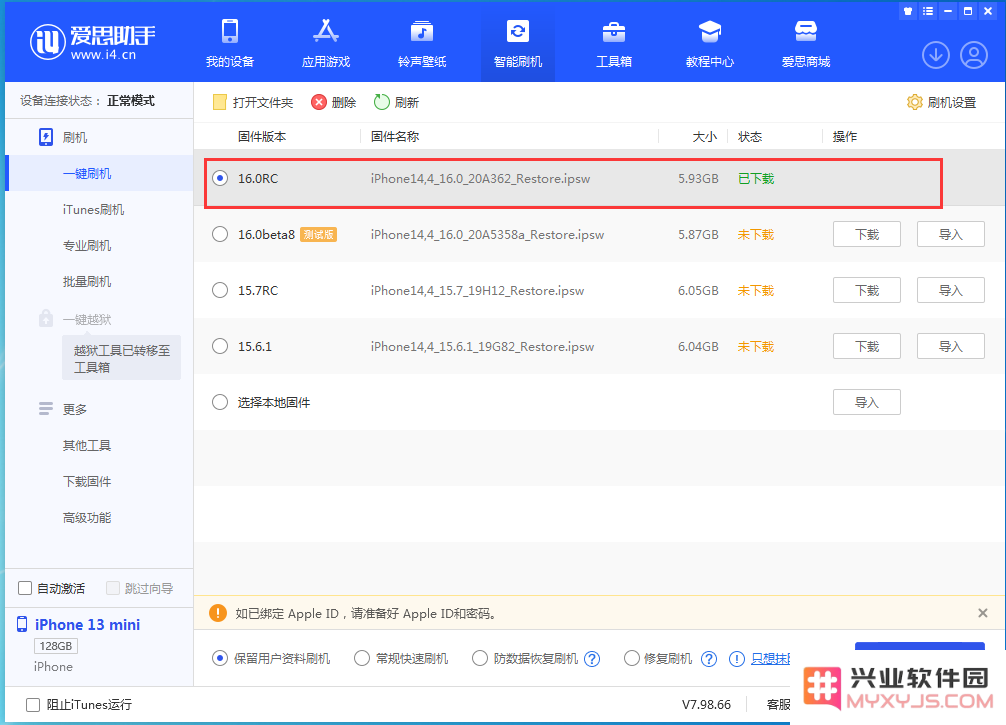Select 批量刷机 in the sidebar

[87, 281]
